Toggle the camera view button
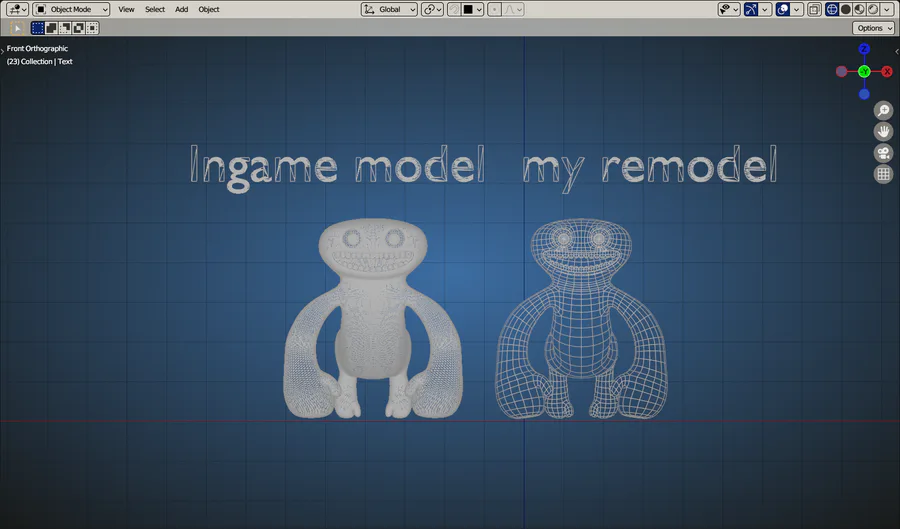This screenshot has height=529, width=900. pyautogui.click(x=883, y=153)
